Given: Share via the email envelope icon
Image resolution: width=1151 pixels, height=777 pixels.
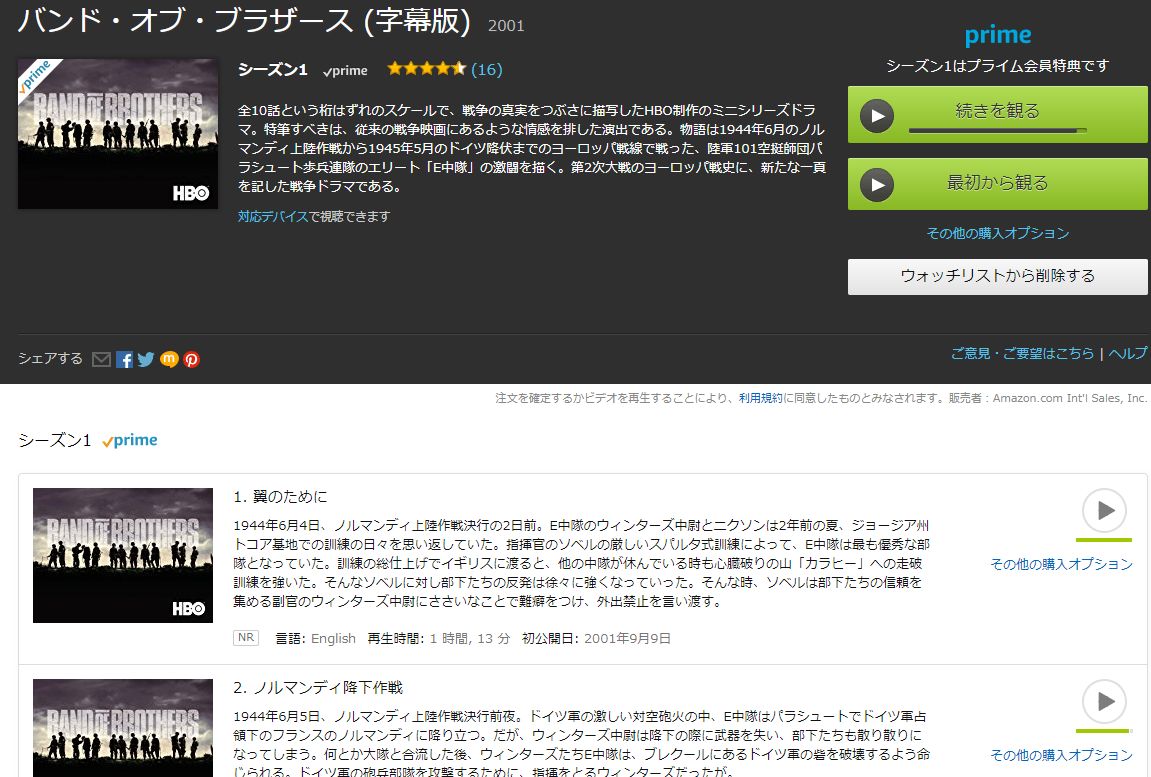Looking at the screenshot, I should point(101,360).
